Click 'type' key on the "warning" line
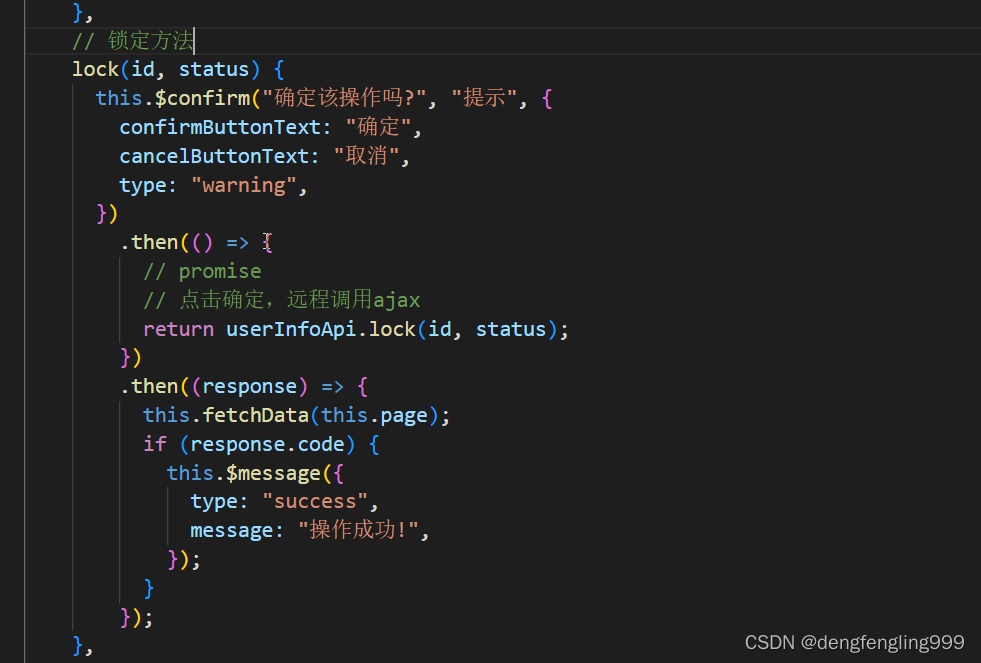Image resolution: width=981 pixels, height=663 pixels. tap(143, 186)
